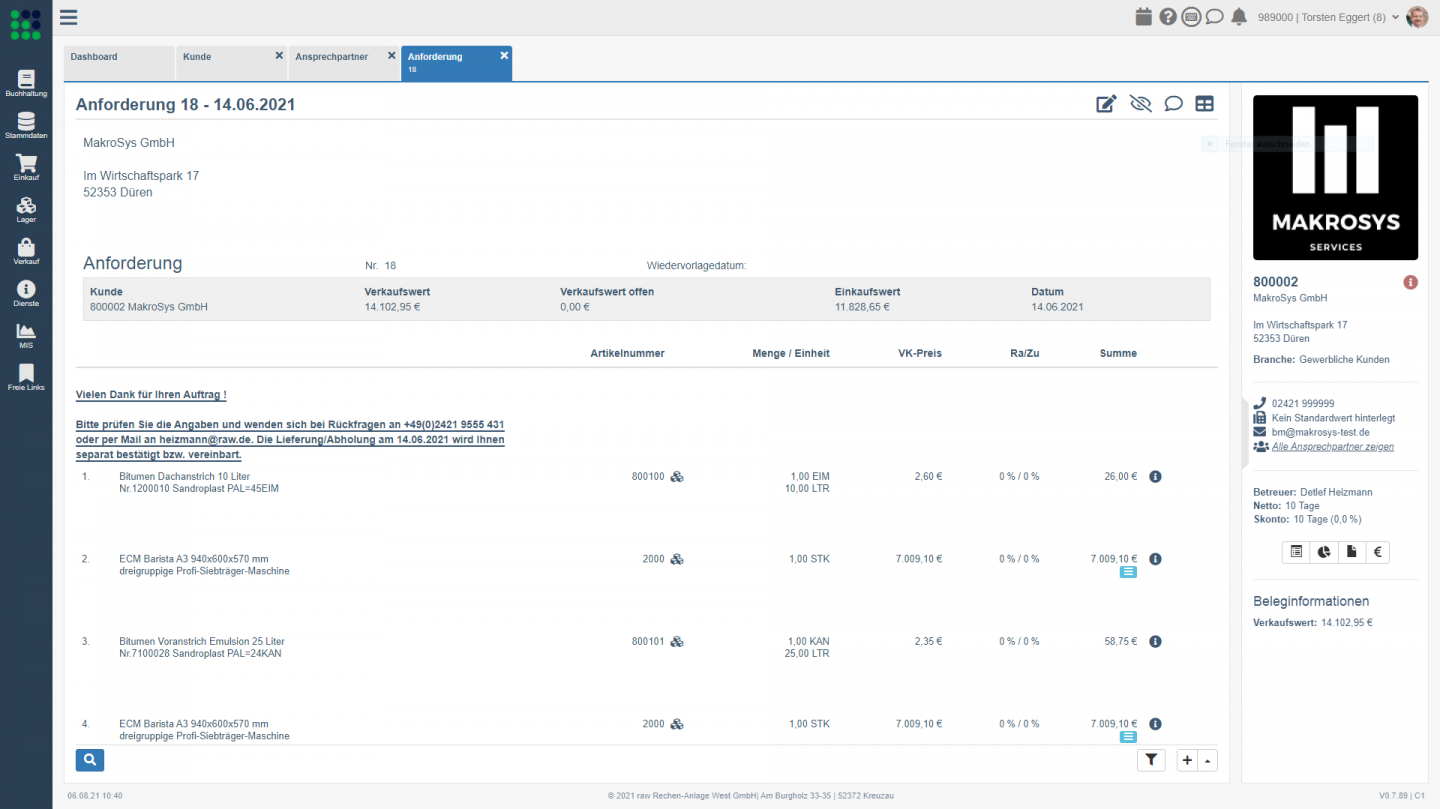The width and height of the screenshot is (1440, 809).
Task: Open Stammdaten in the sidebar
Action: 26,125
